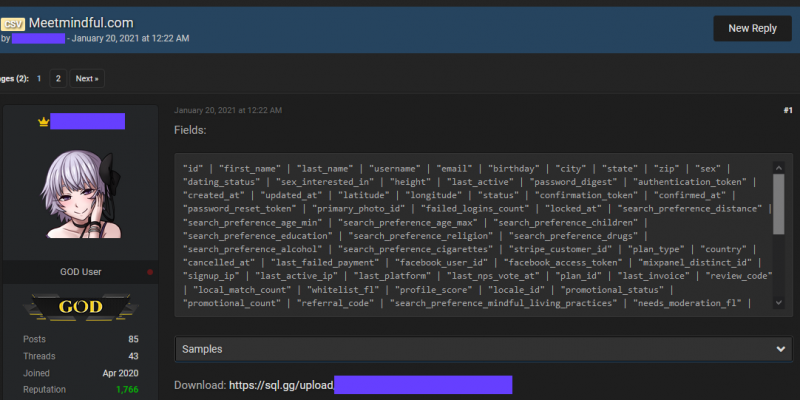The image size is (800, 400).
Task: Click the "facebook_access_token" field text
Action: (563, 263)
